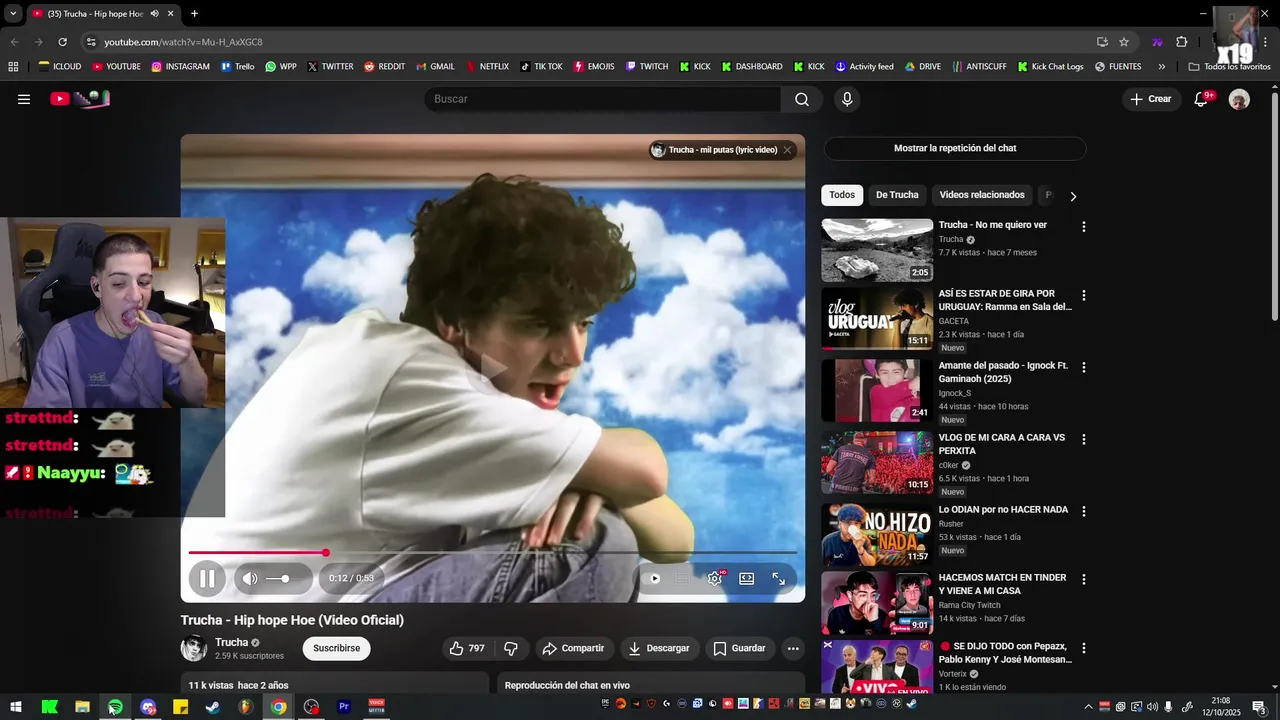1280x720 pixels.
Task: Open Trucha - No me quiero ver thumbnail
Action: [877, 250]
